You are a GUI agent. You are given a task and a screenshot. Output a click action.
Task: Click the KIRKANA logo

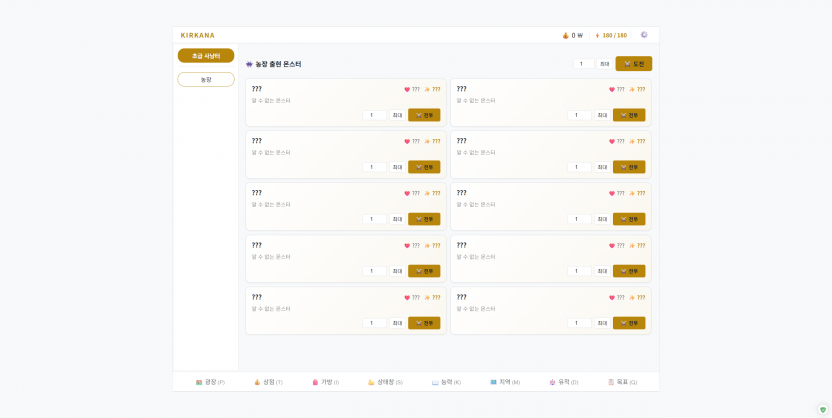pos(197,36)
